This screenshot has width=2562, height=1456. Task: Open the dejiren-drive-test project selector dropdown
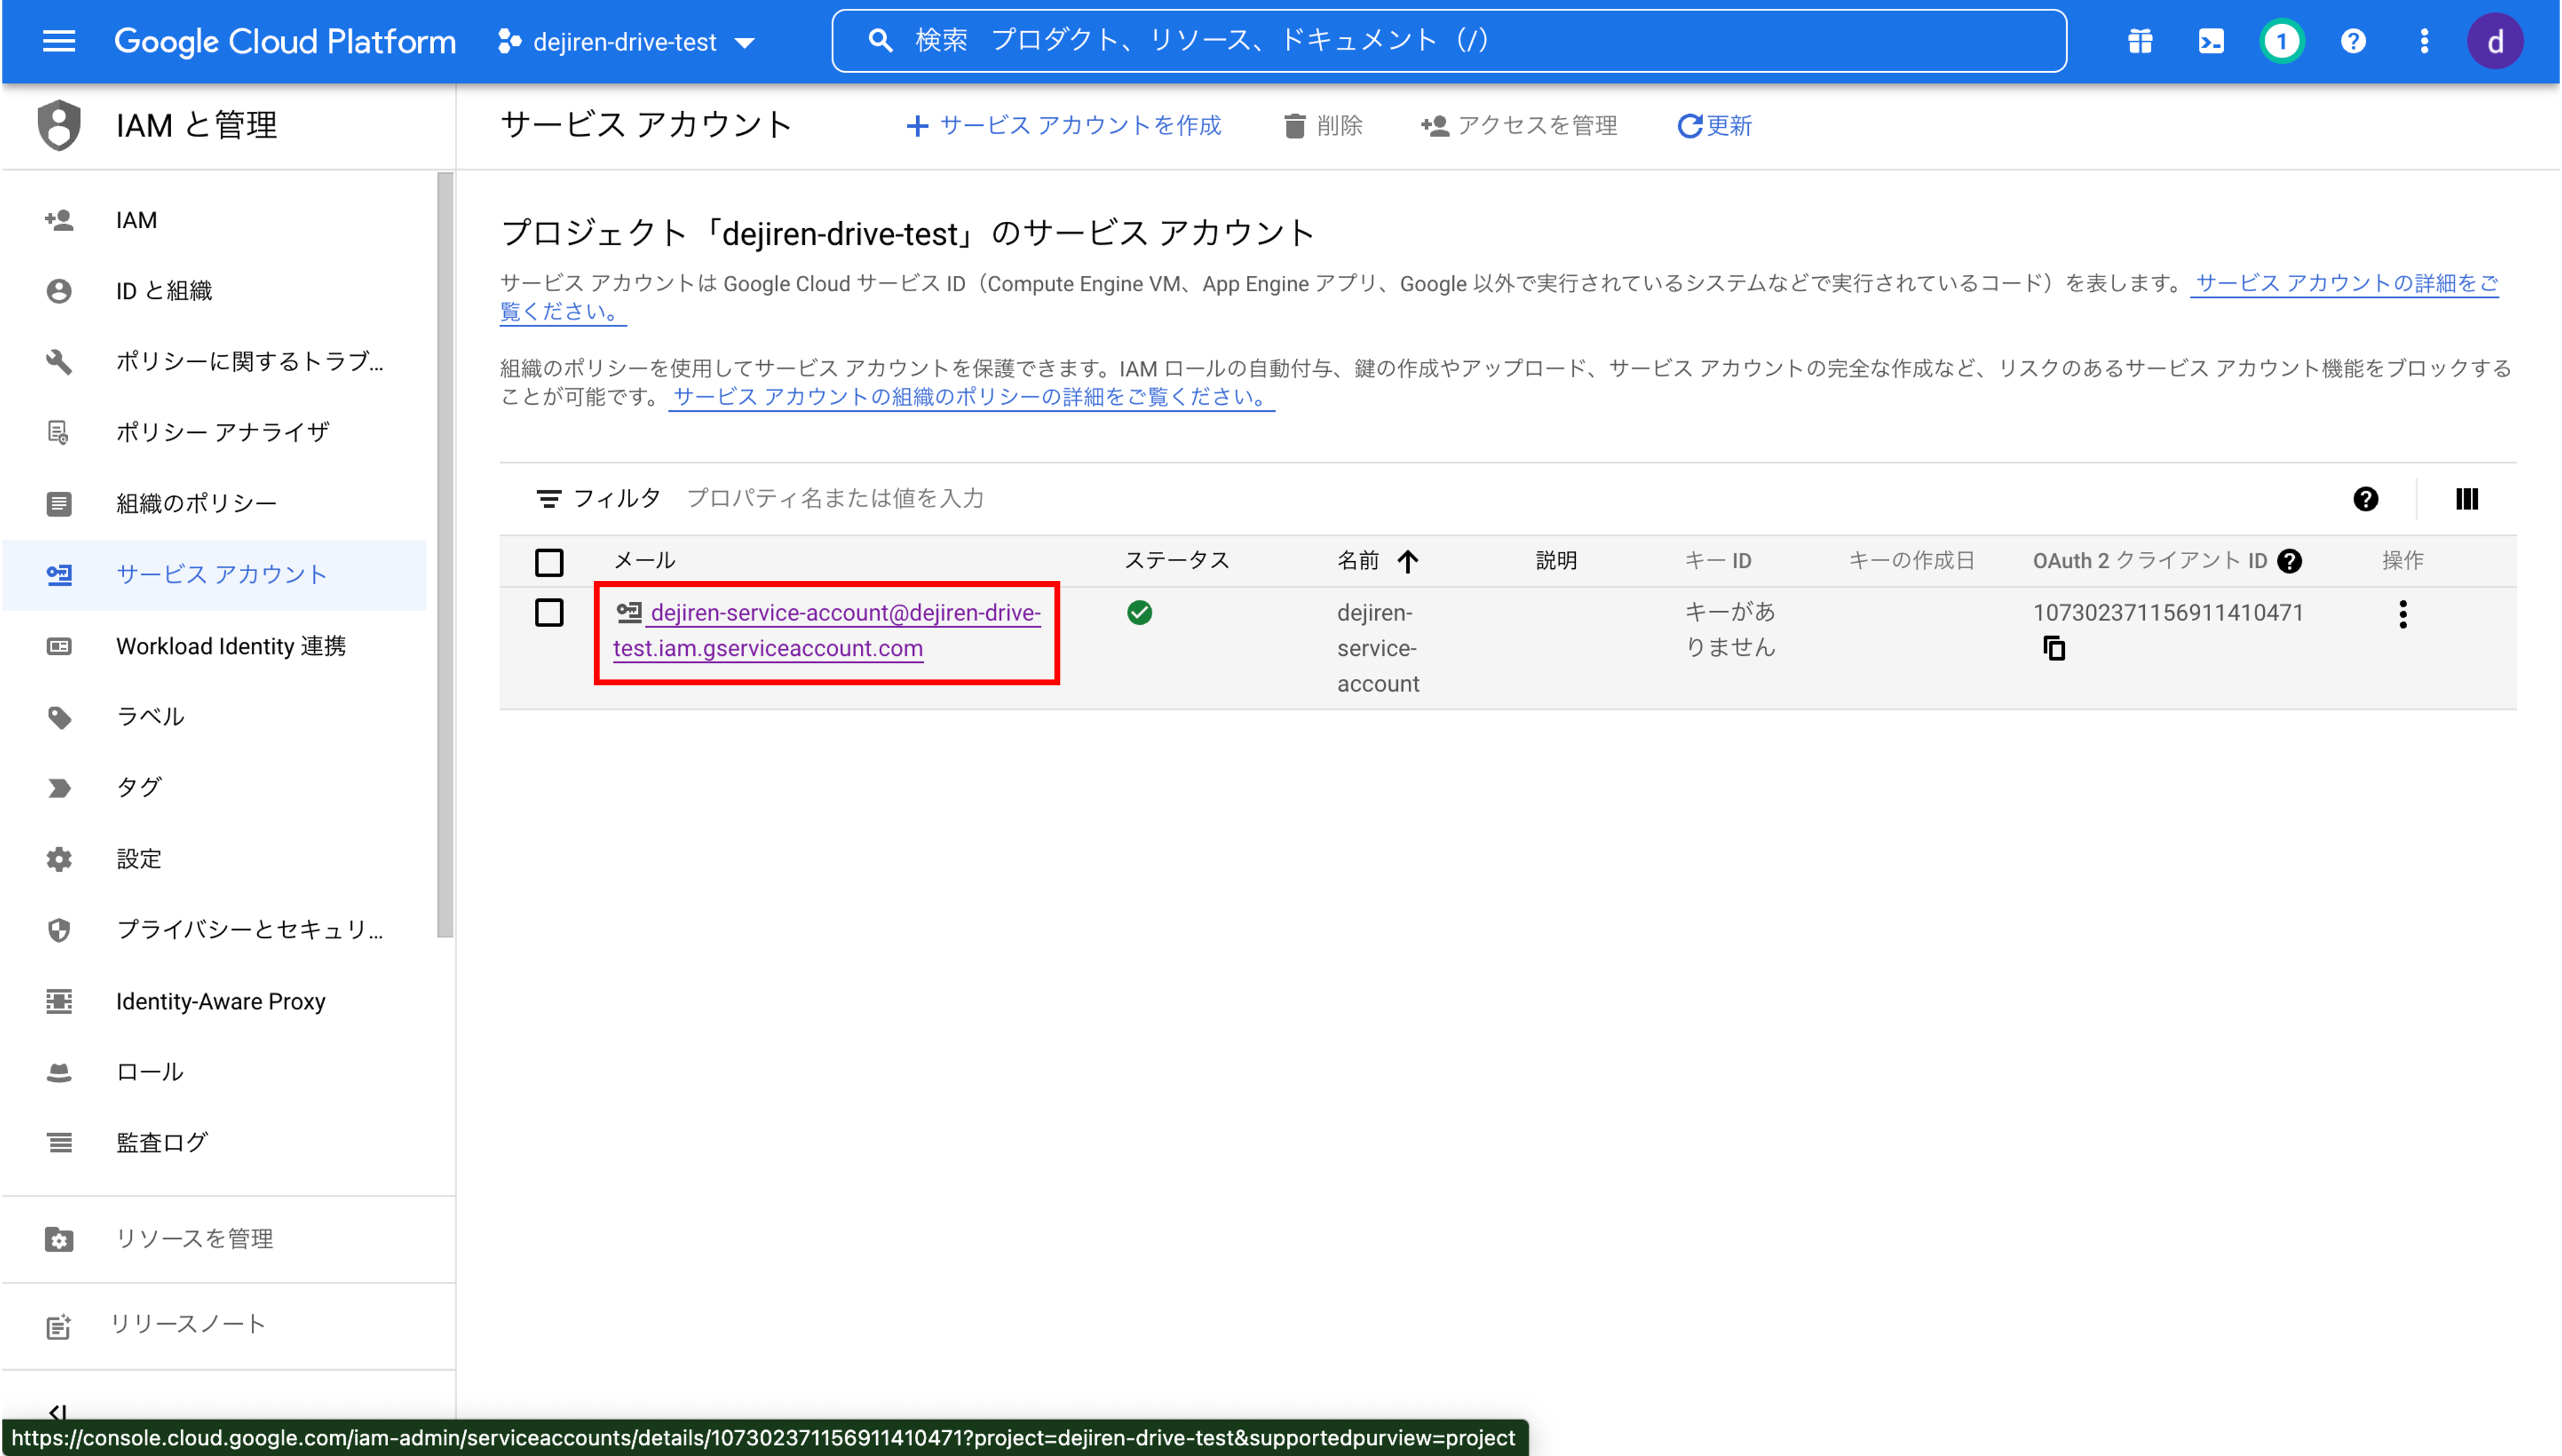click(627, 42)
